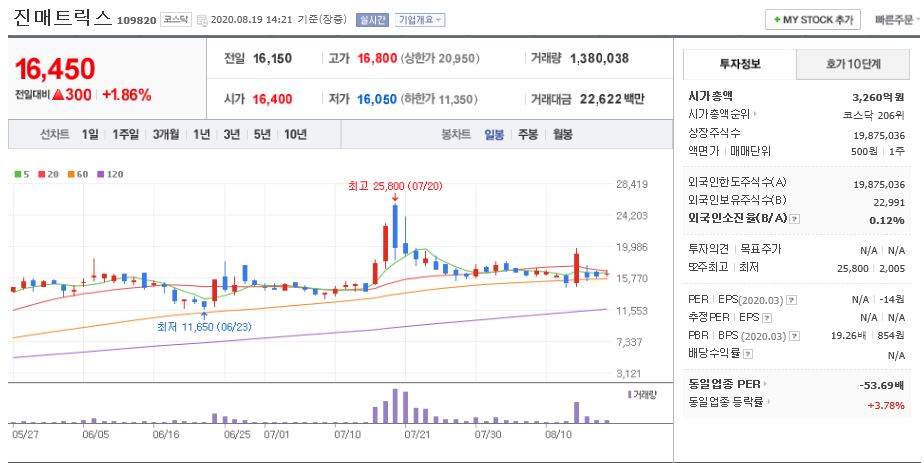Click the arrow next to 시가총액순위
This screenshot has width=924, height=463.
click(x=755, y=115)
